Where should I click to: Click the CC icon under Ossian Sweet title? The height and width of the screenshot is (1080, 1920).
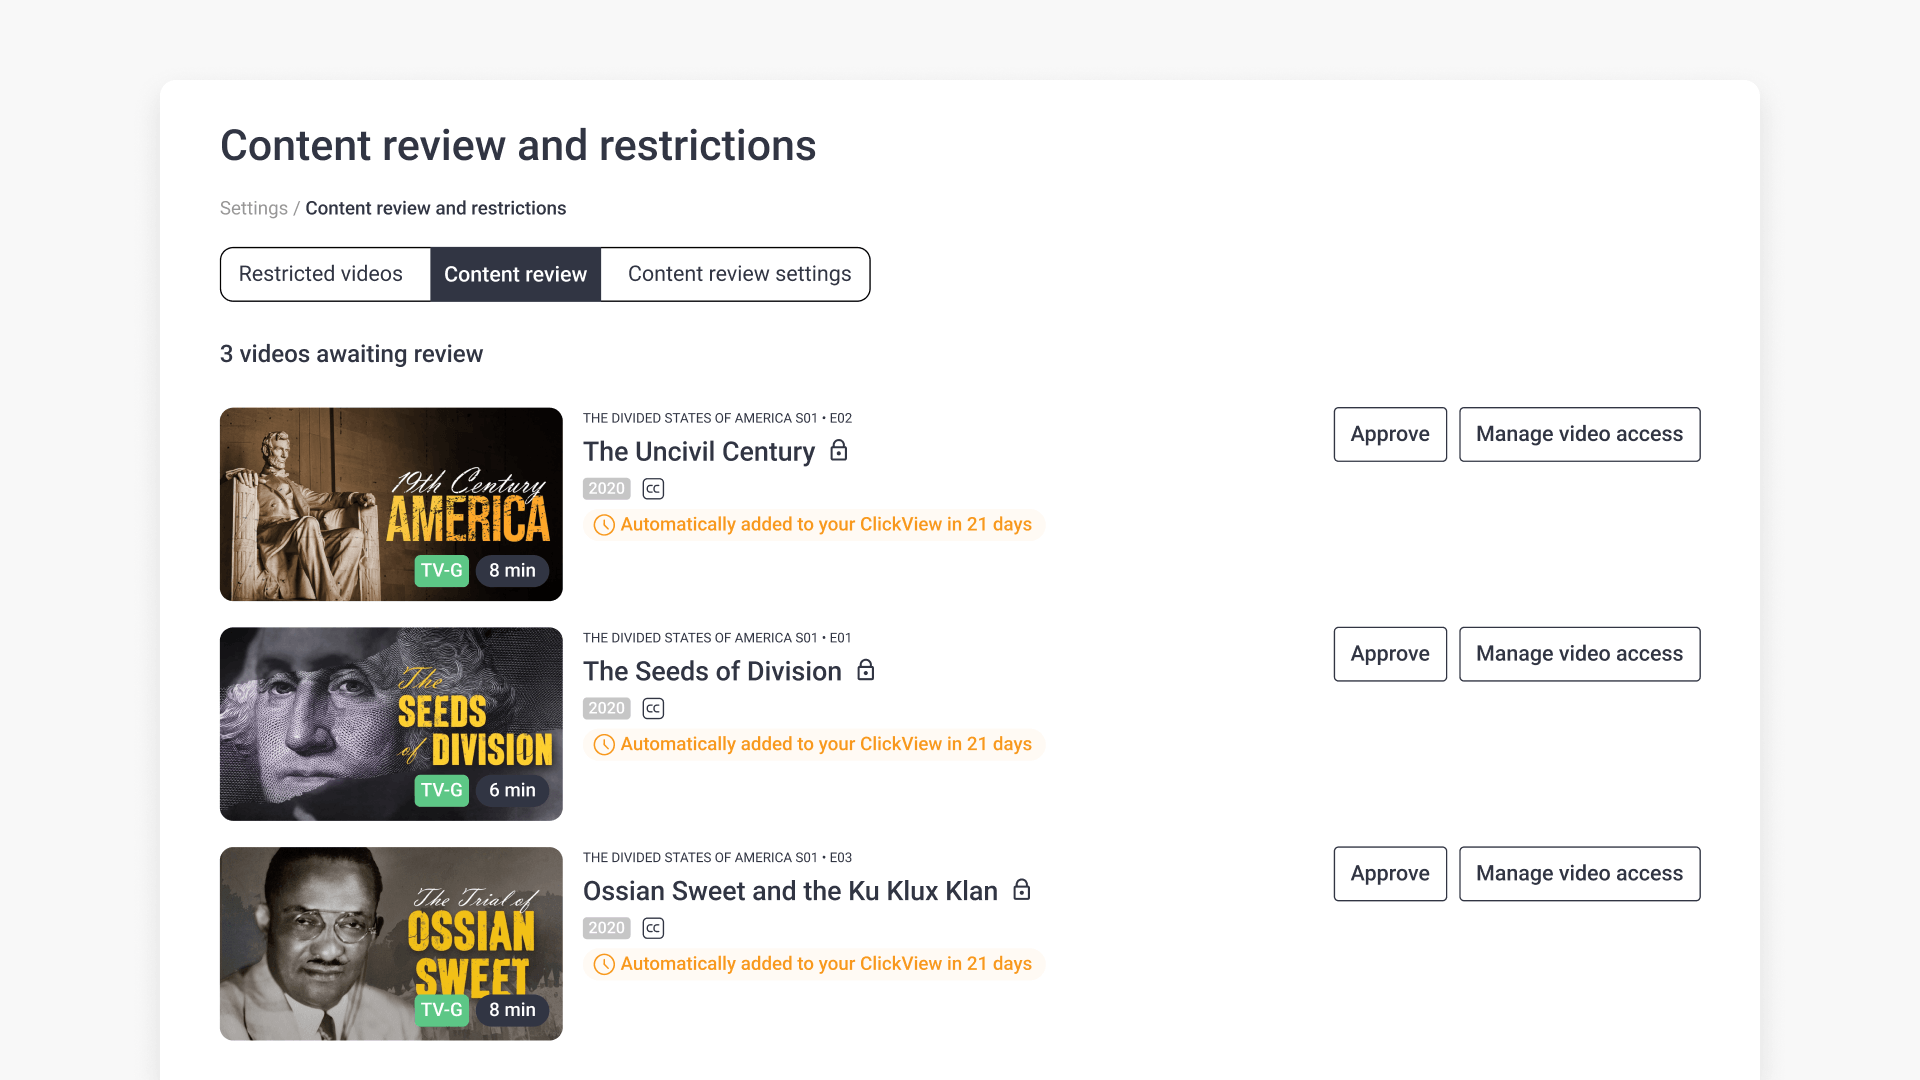[x=652, y=928]
